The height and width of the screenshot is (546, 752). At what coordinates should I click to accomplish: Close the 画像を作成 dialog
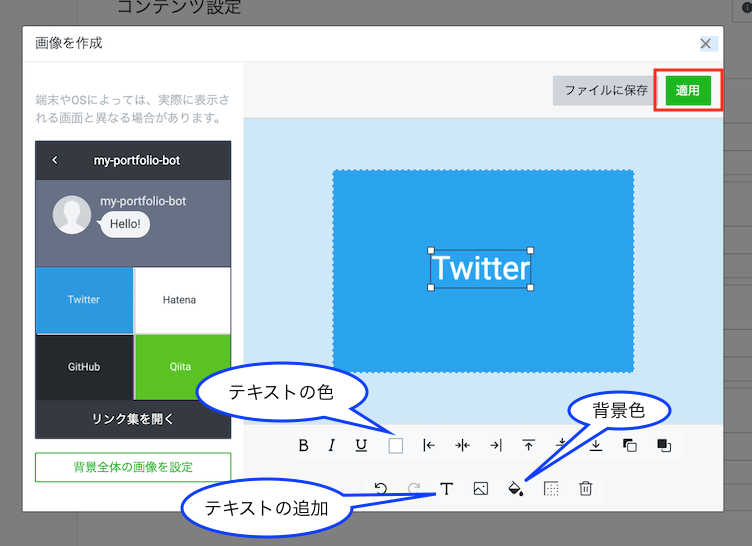(705, 44)
